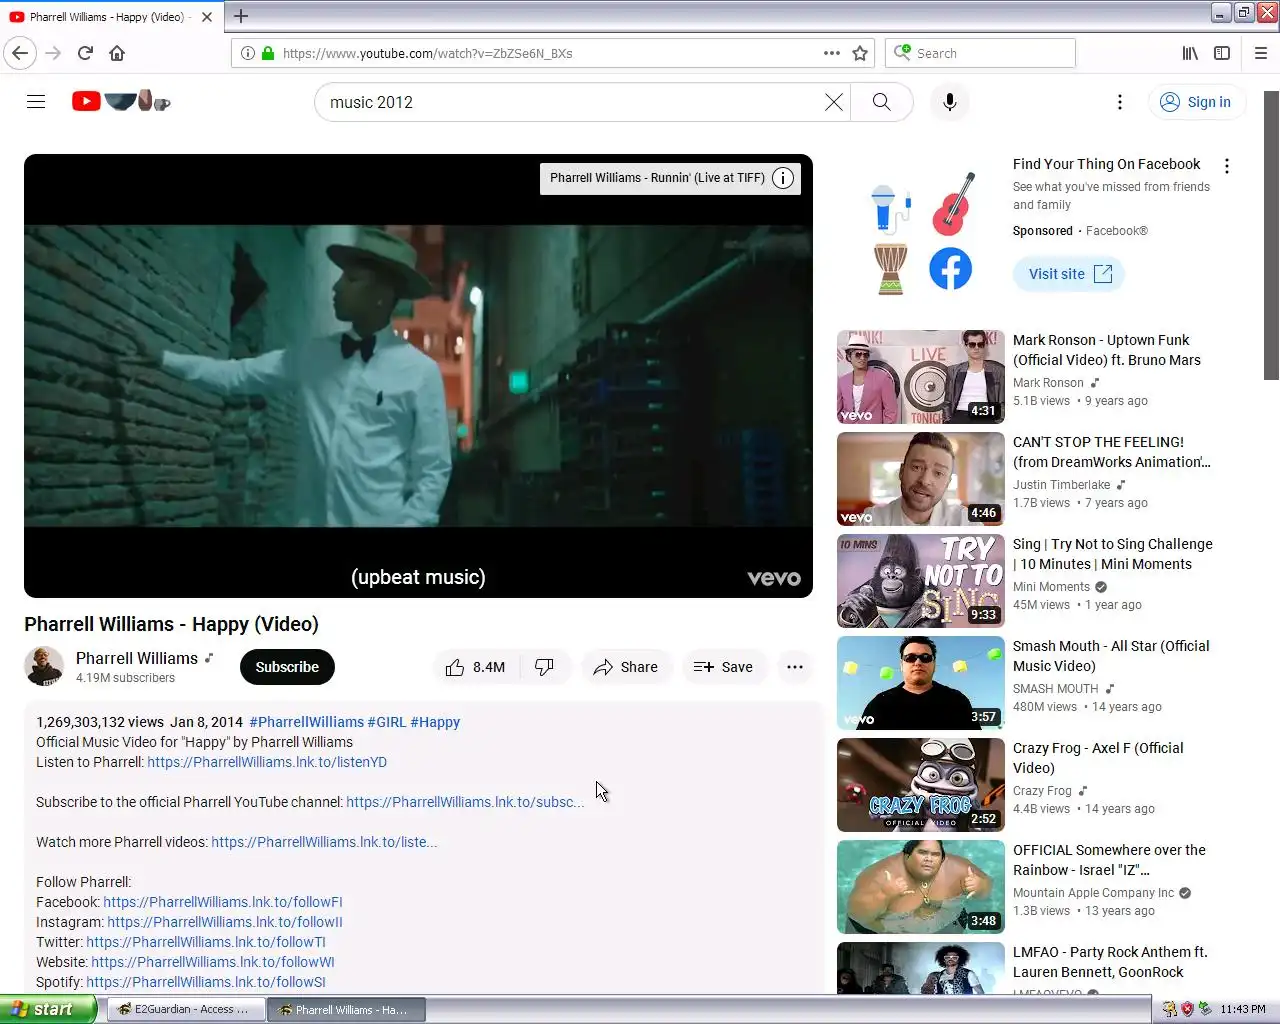Screen dimensions: 1280x1024
Task: Go to the YouTube home logo
Action: pyautogui.click(x=121, y=101)
